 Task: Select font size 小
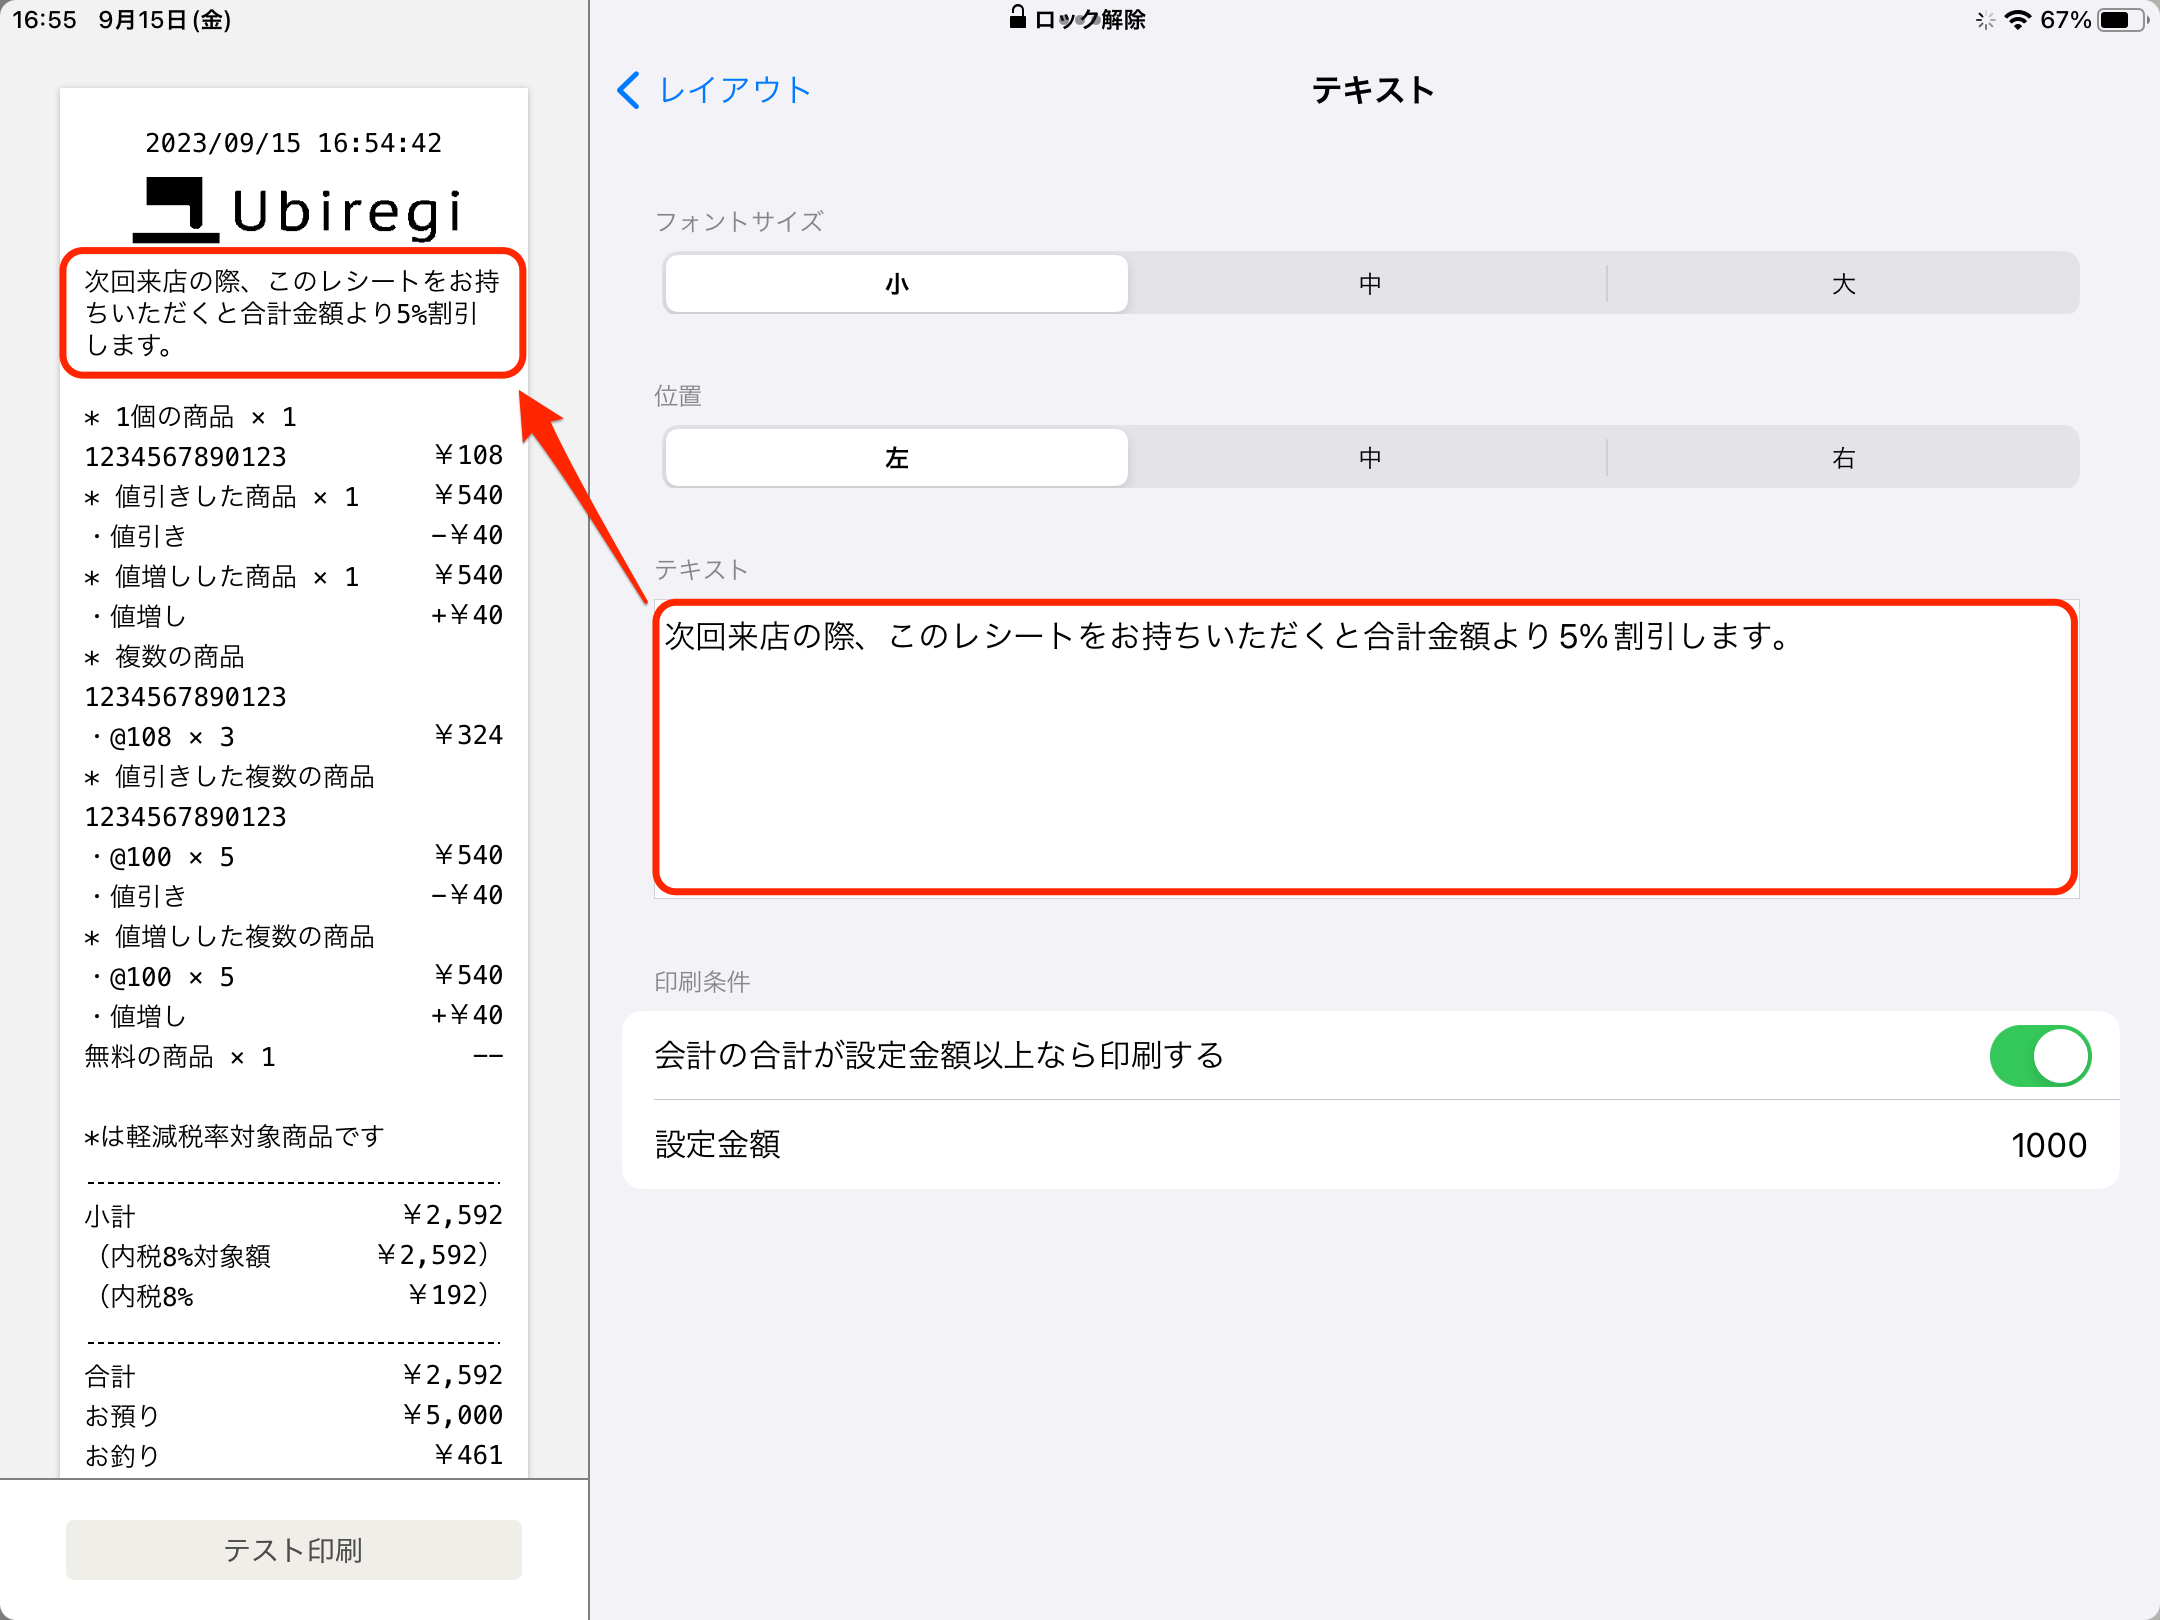pyautogui.click(x=896, y=284)
